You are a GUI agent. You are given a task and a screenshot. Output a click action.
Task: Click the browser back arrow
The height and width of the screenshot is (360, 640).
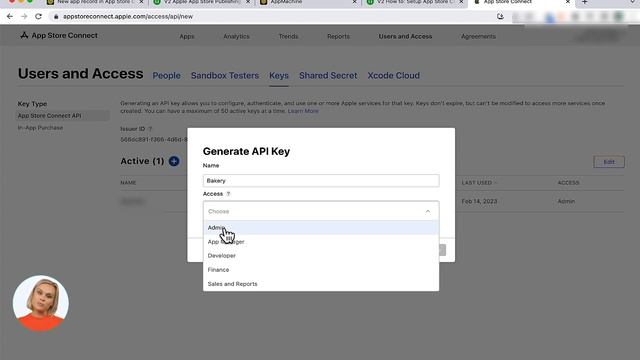coord(10,16)
